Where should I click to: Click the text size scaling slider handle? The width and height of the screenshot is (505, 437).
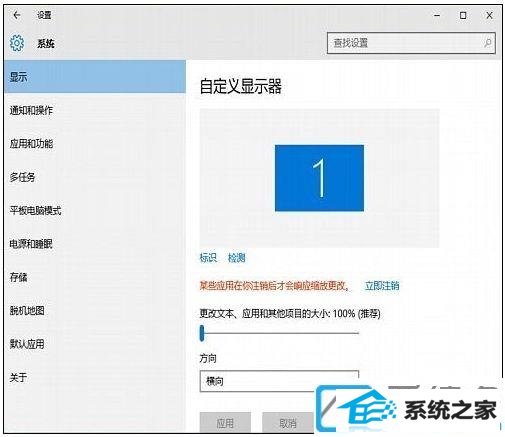[x=202, y=333]
